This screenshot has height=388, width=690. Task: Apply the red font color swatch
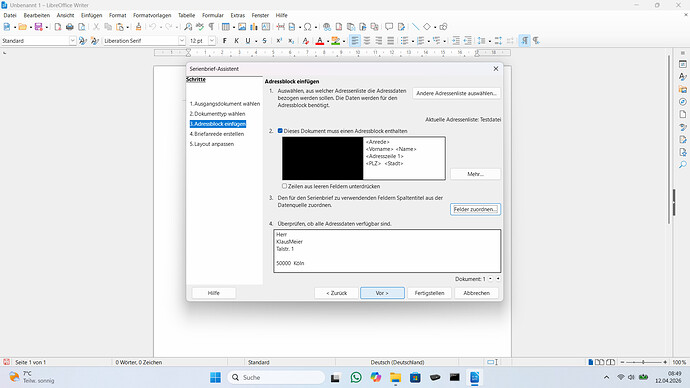(320, 40)
